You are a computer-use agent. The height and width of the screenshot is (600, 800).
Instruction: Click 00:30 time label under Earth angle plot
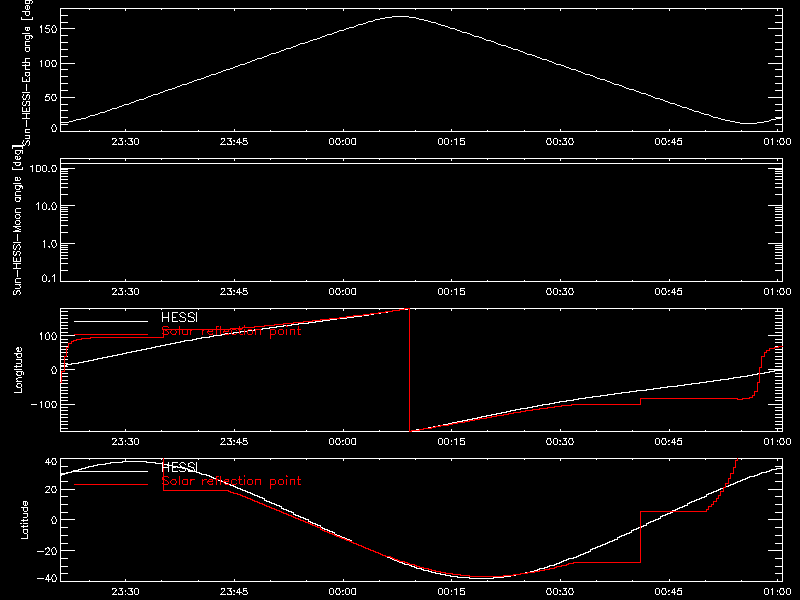coord(560,142)
